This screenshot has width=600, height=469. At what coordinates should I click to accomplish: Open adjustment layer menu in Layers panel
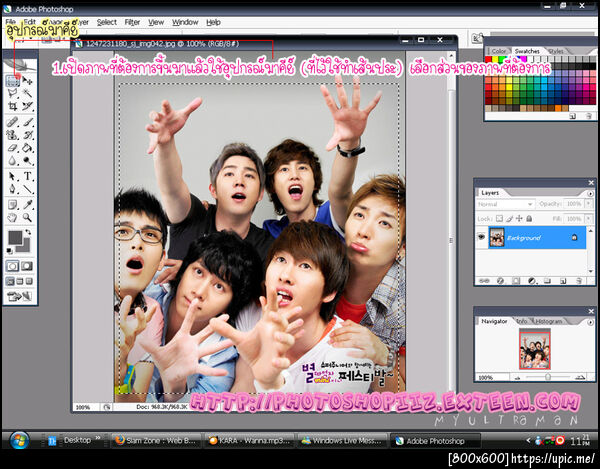[x=532, y=281]
